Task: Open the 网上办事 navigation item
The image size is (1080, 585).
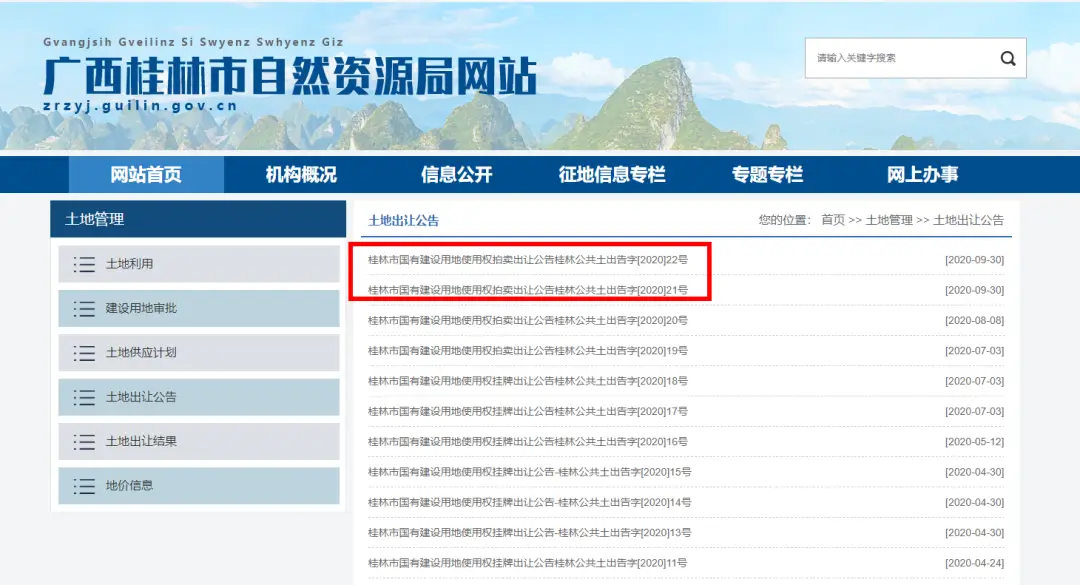Action: pos(922,174)
